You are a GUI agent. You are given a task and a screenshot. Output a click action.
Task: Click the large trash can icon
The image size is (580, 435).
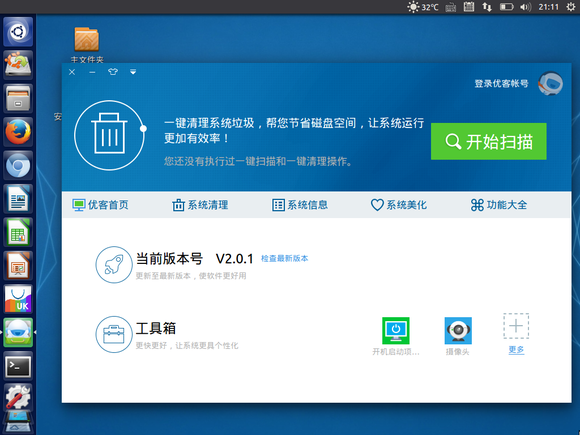[109, 135]
